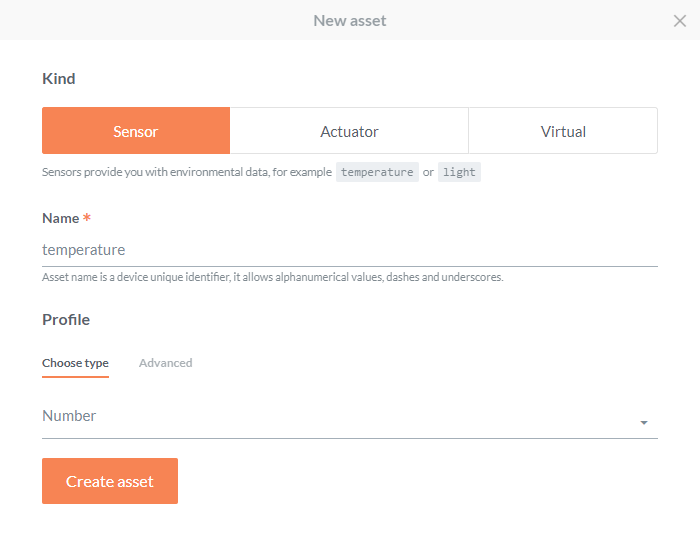Click the word 'or' between example tags
Viewport: 700px width, 534px height.
pos(428,172)
